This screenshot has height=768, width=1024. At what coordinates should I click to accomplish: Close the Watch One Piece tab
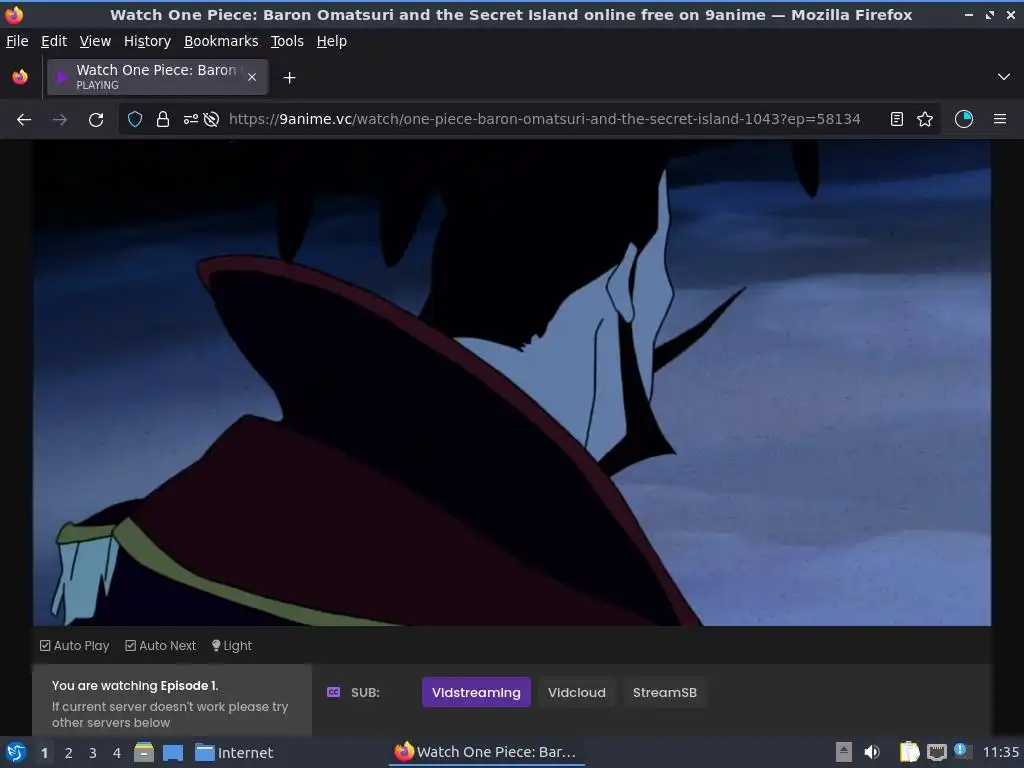tap(252, 77)
